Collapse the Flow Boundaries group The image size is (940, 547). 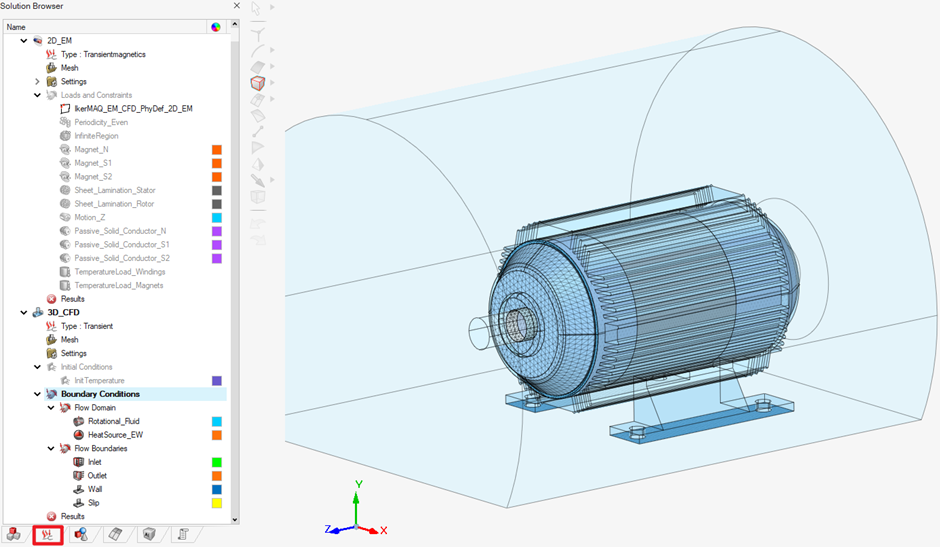click(x=51, y=449)
